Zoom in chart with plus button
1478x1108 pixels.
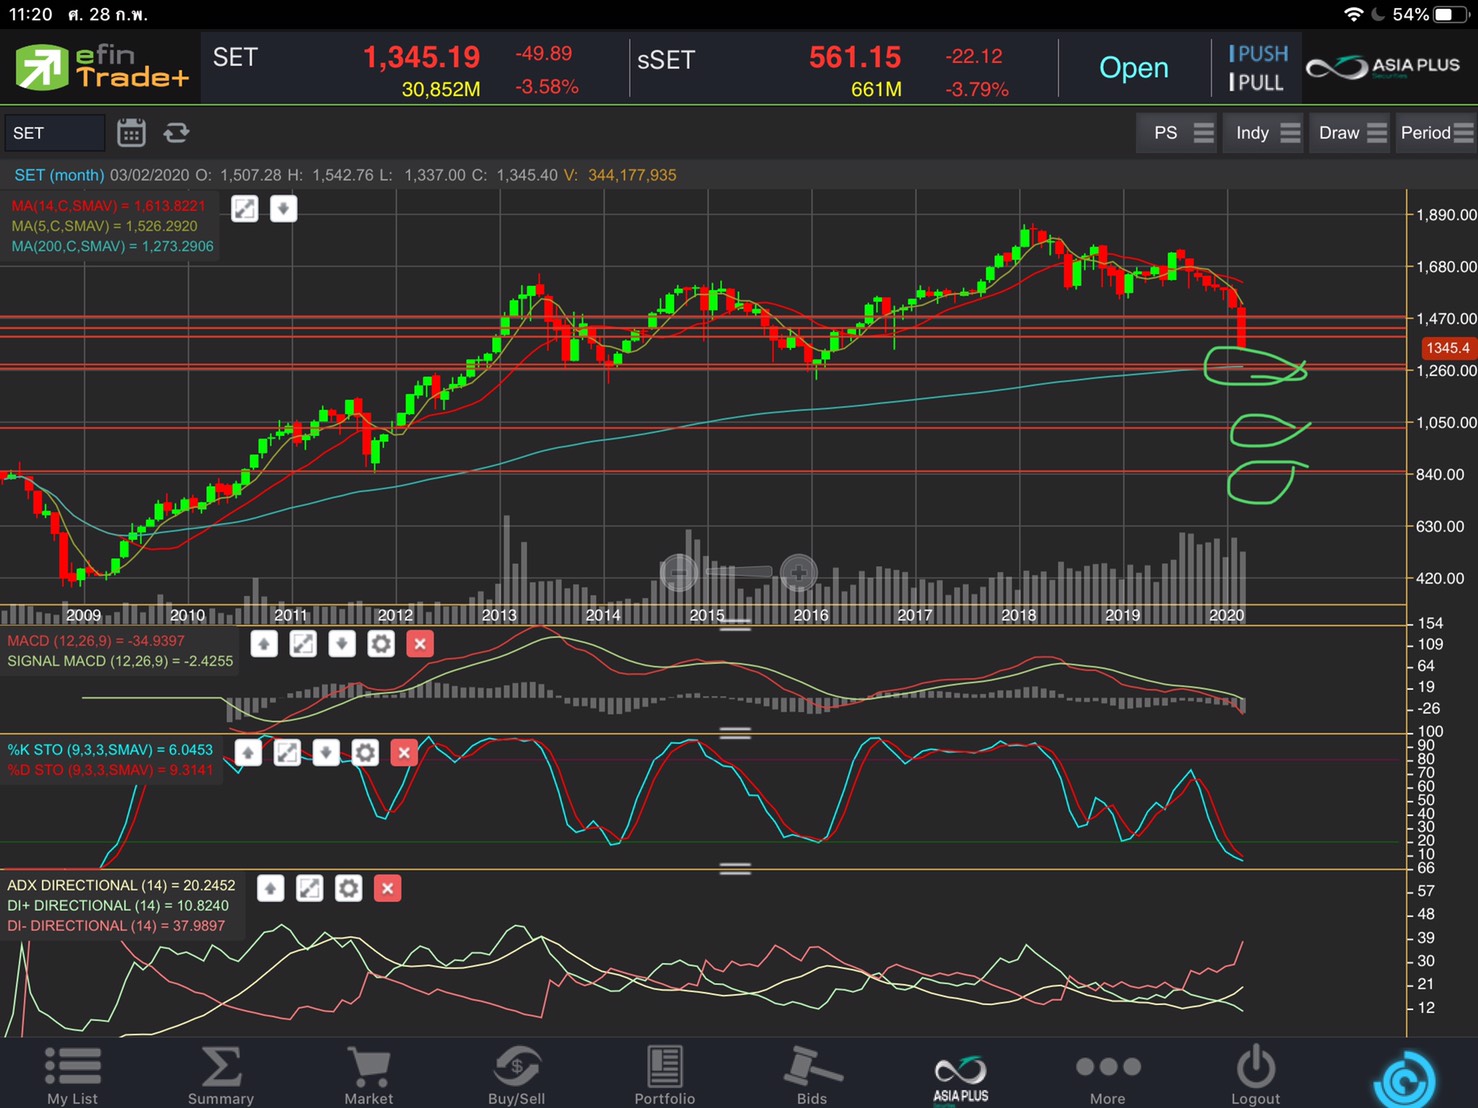pos(798,573)
